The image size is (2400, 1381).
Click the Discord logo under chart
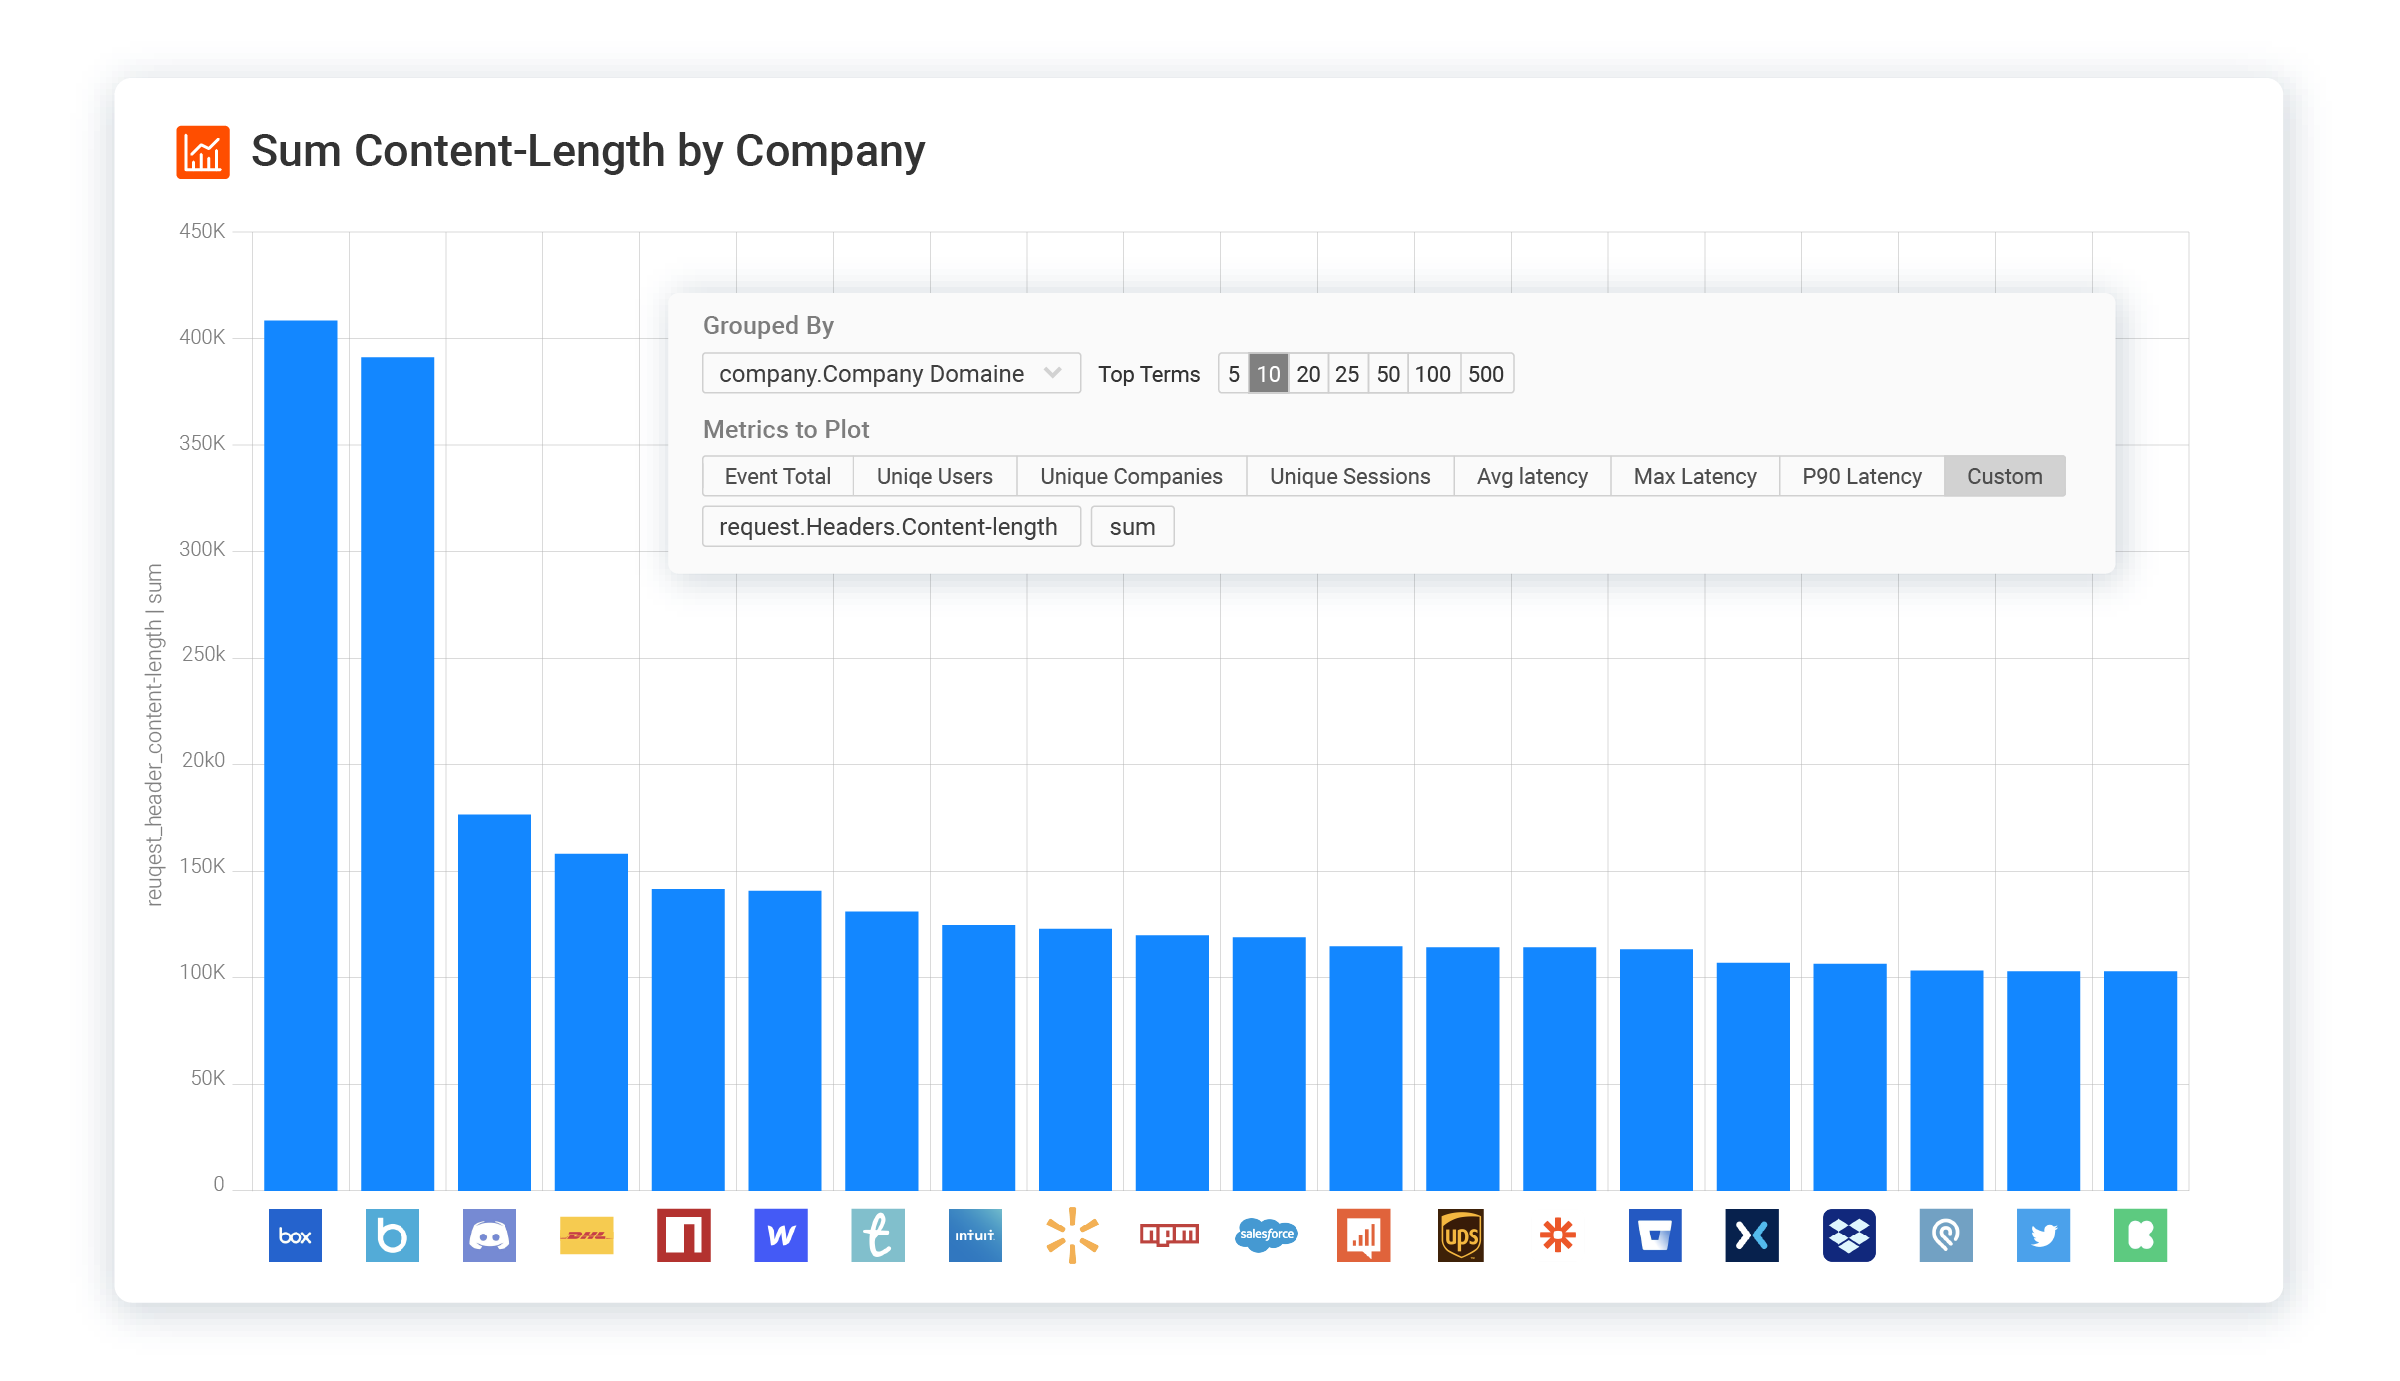click(489, 1236)
